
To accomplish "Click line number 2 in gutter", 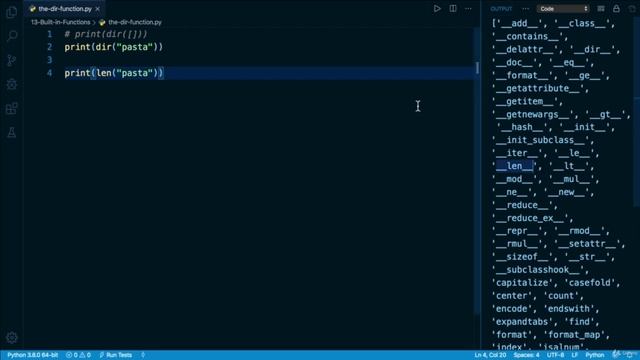I will (49, 47).
